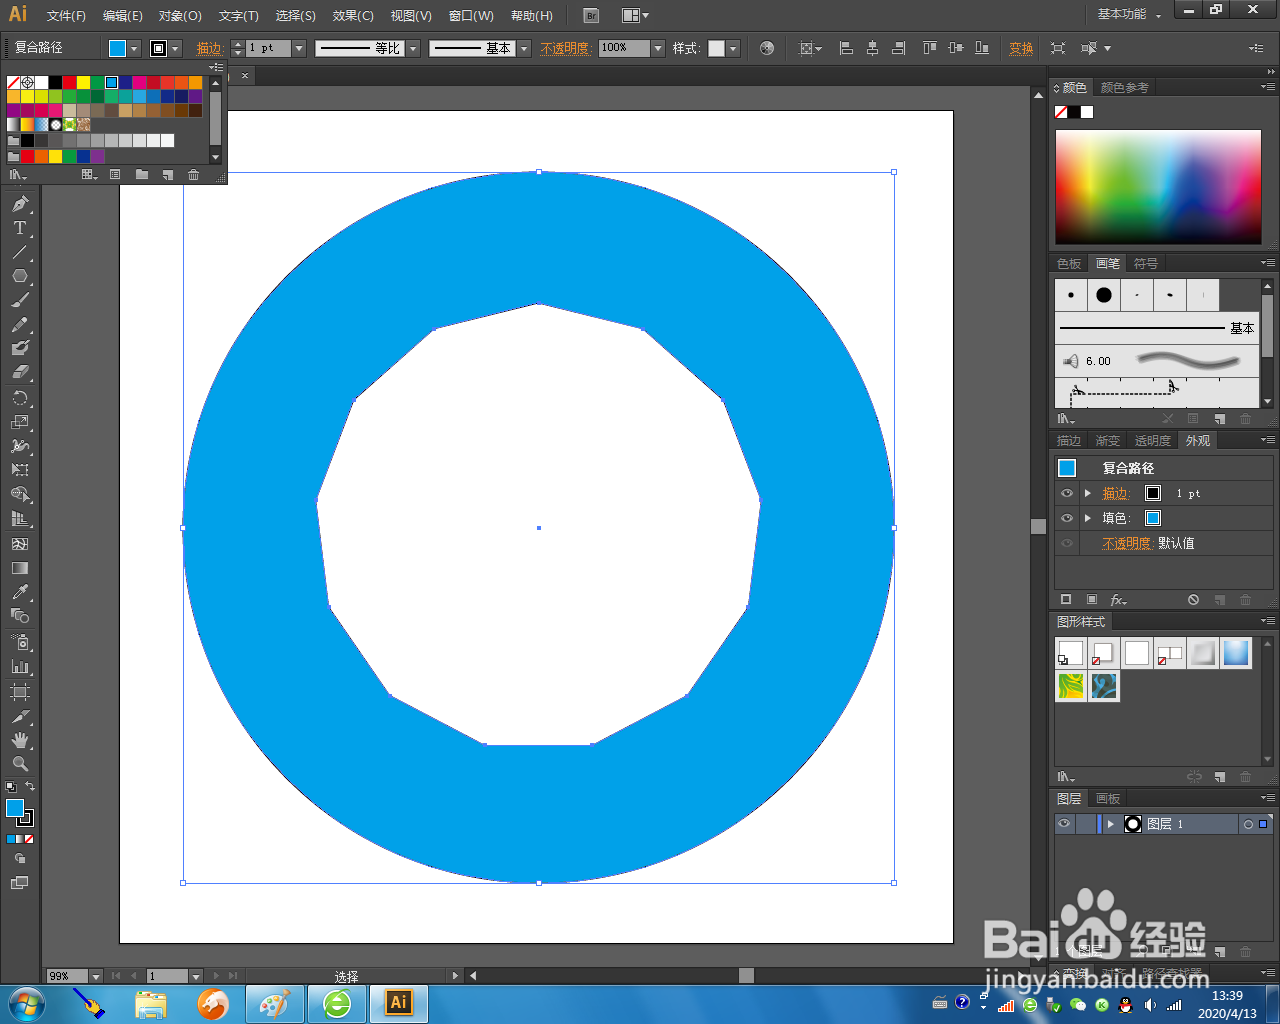Expand the 填色 appearance attribute
This screenshot has width=1280, height=1024.
(1088, 518)
